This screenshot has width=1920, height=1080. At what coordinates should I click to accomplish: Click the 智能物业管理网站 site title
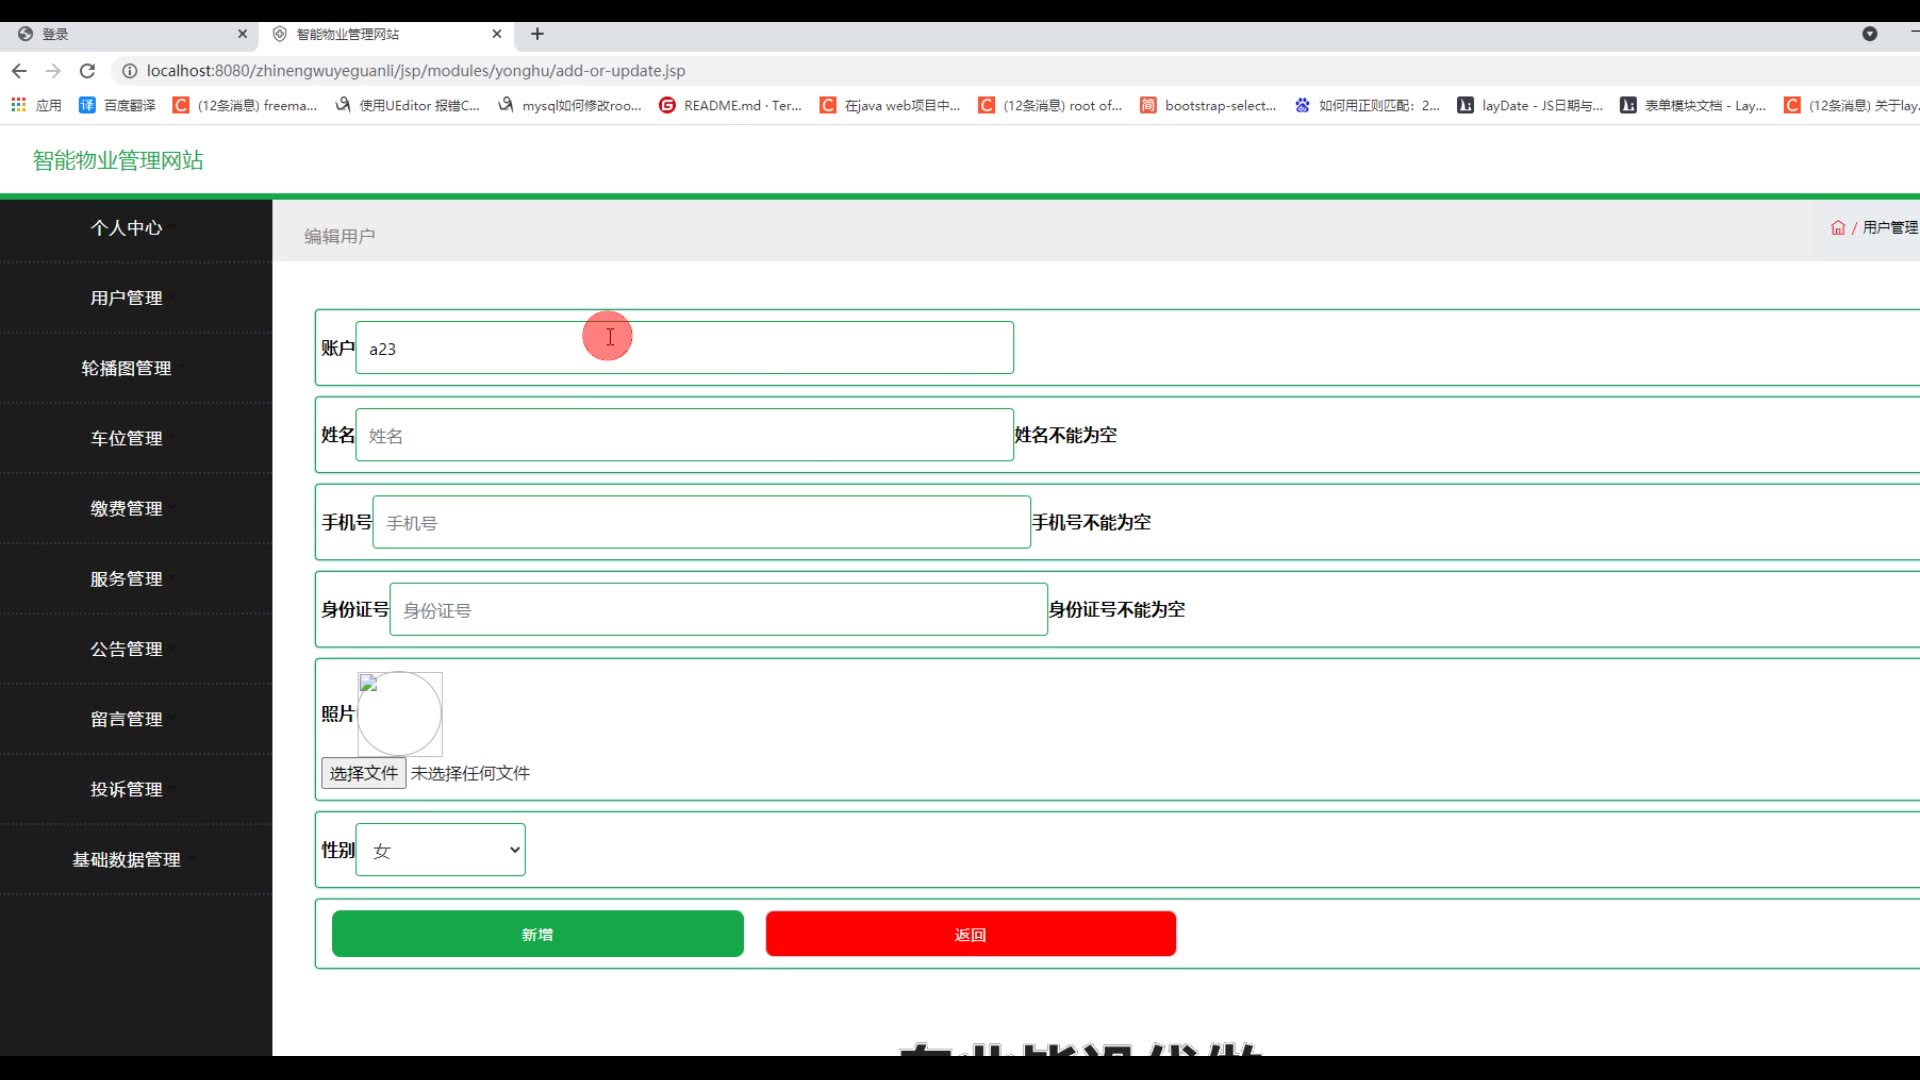118,160
